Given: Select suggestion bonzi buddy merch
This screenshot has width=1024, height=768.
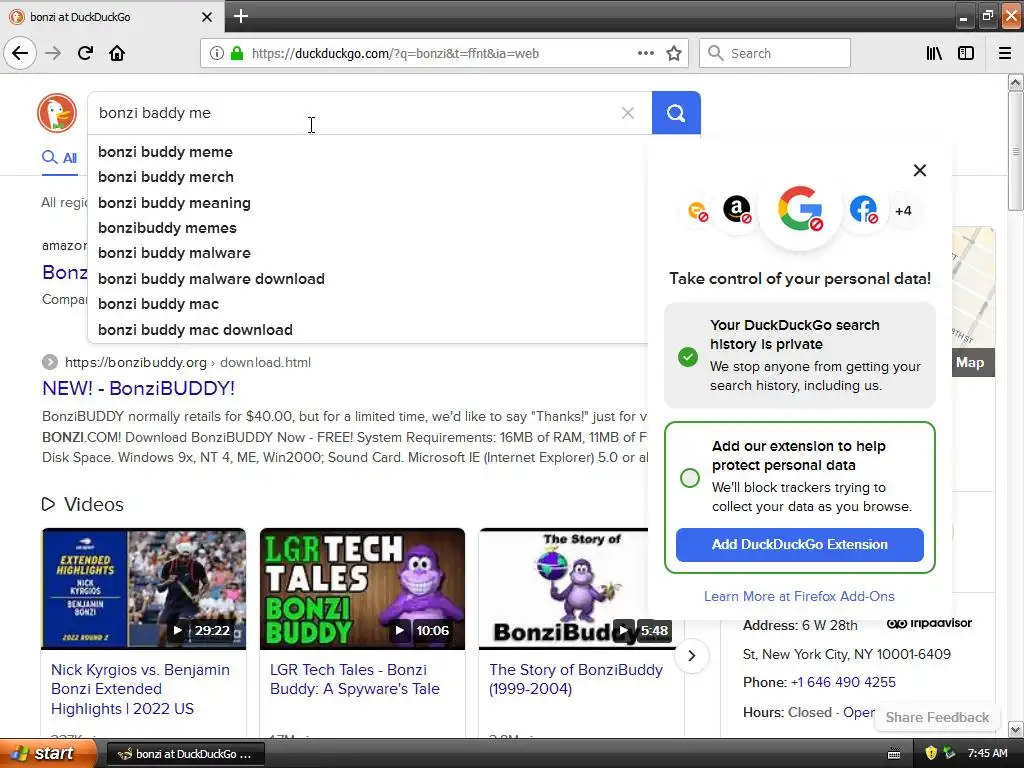Looking at the screenshot, I should [367, 177].
